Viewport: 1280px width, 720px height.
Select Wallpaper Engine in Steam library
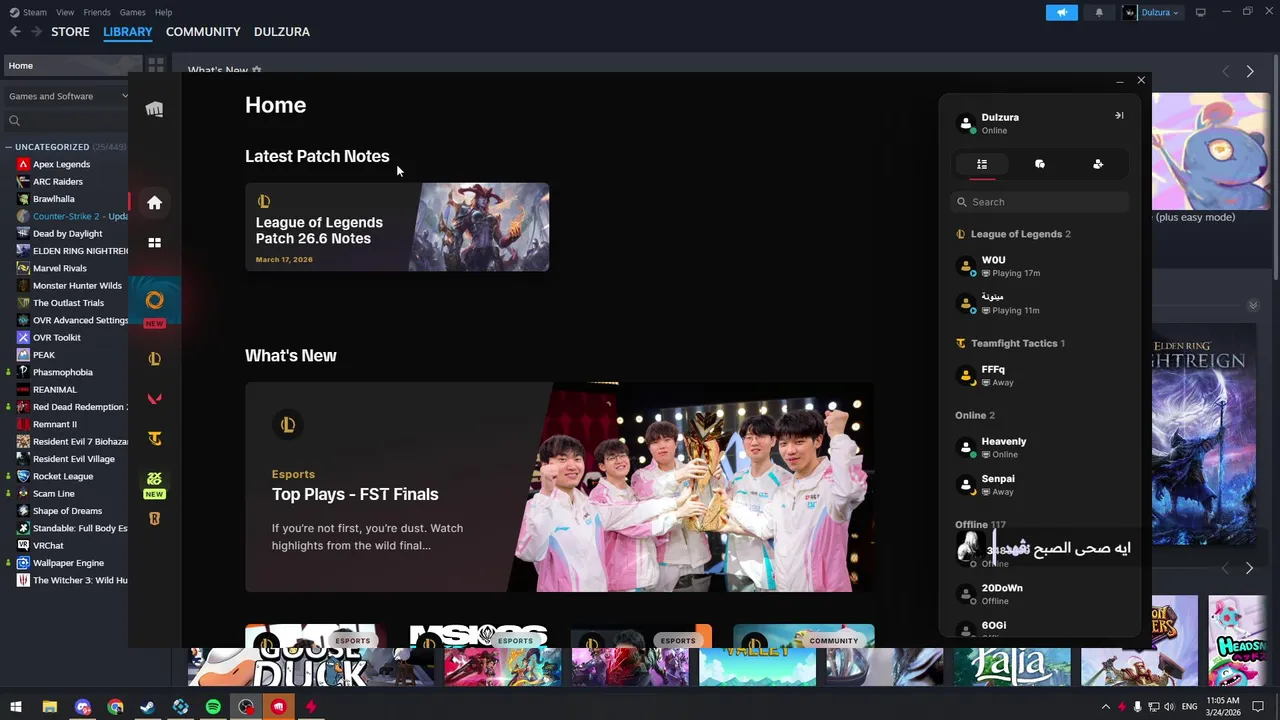point(68,563)
